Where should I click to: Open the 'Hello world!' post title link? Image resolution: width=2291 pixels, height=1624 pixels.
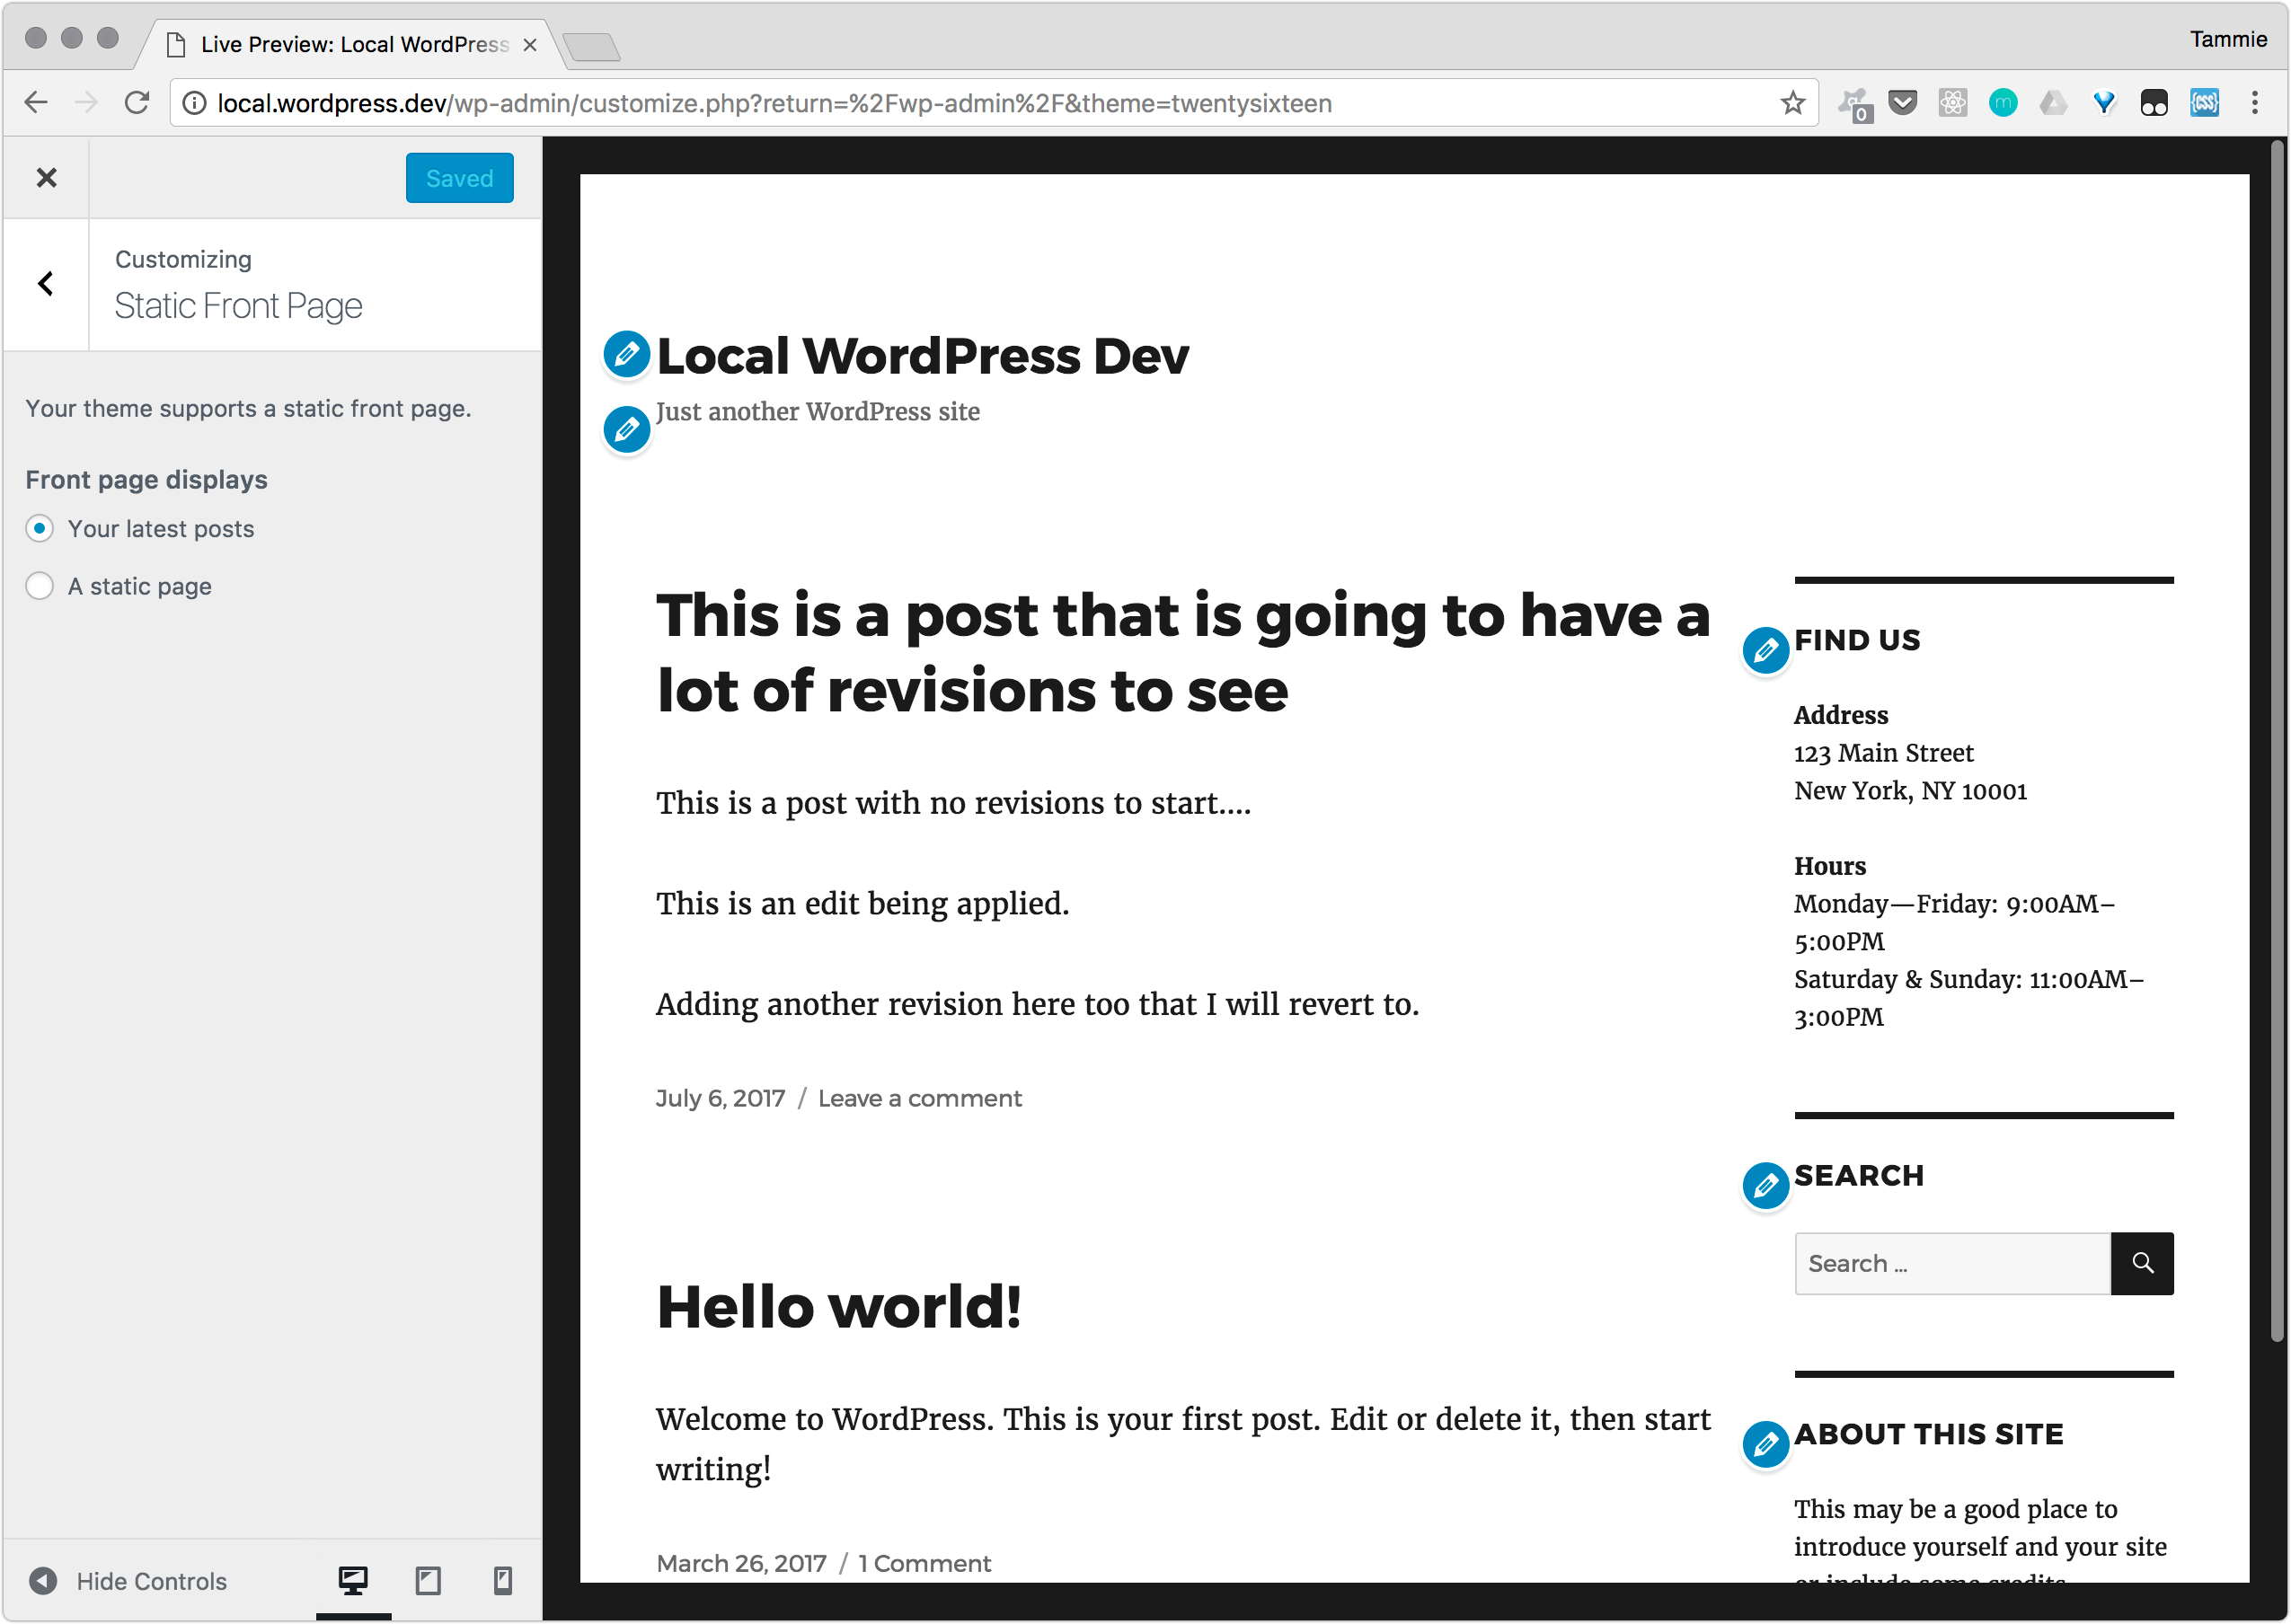pyautogui.click(x=838, y=1307)
